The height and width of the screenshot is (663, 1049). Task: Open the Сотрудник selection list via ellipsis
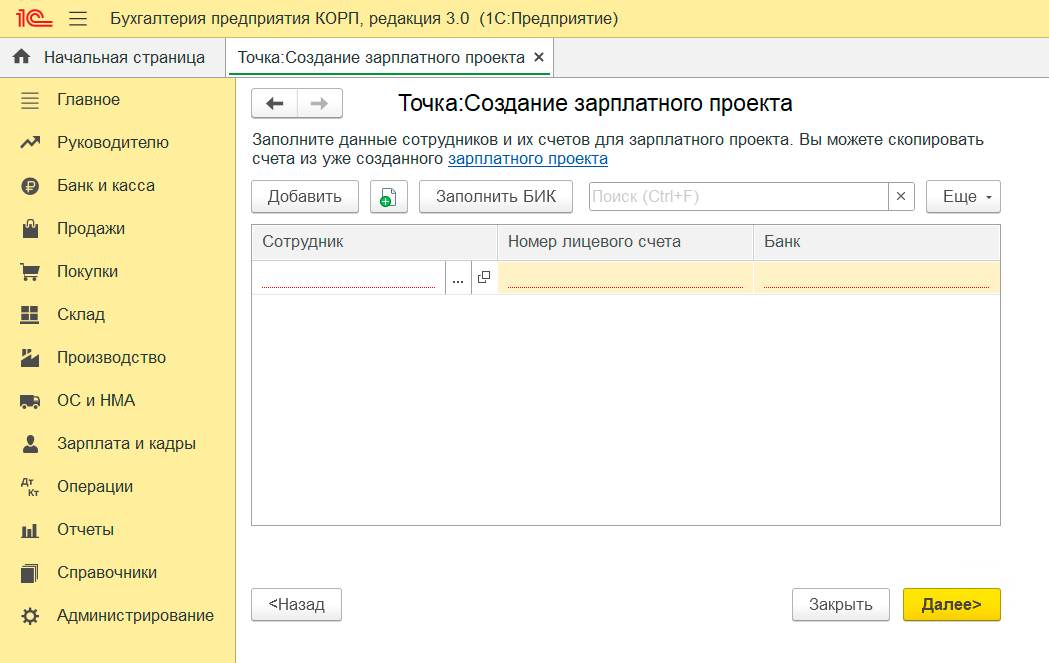click(458, 278)
